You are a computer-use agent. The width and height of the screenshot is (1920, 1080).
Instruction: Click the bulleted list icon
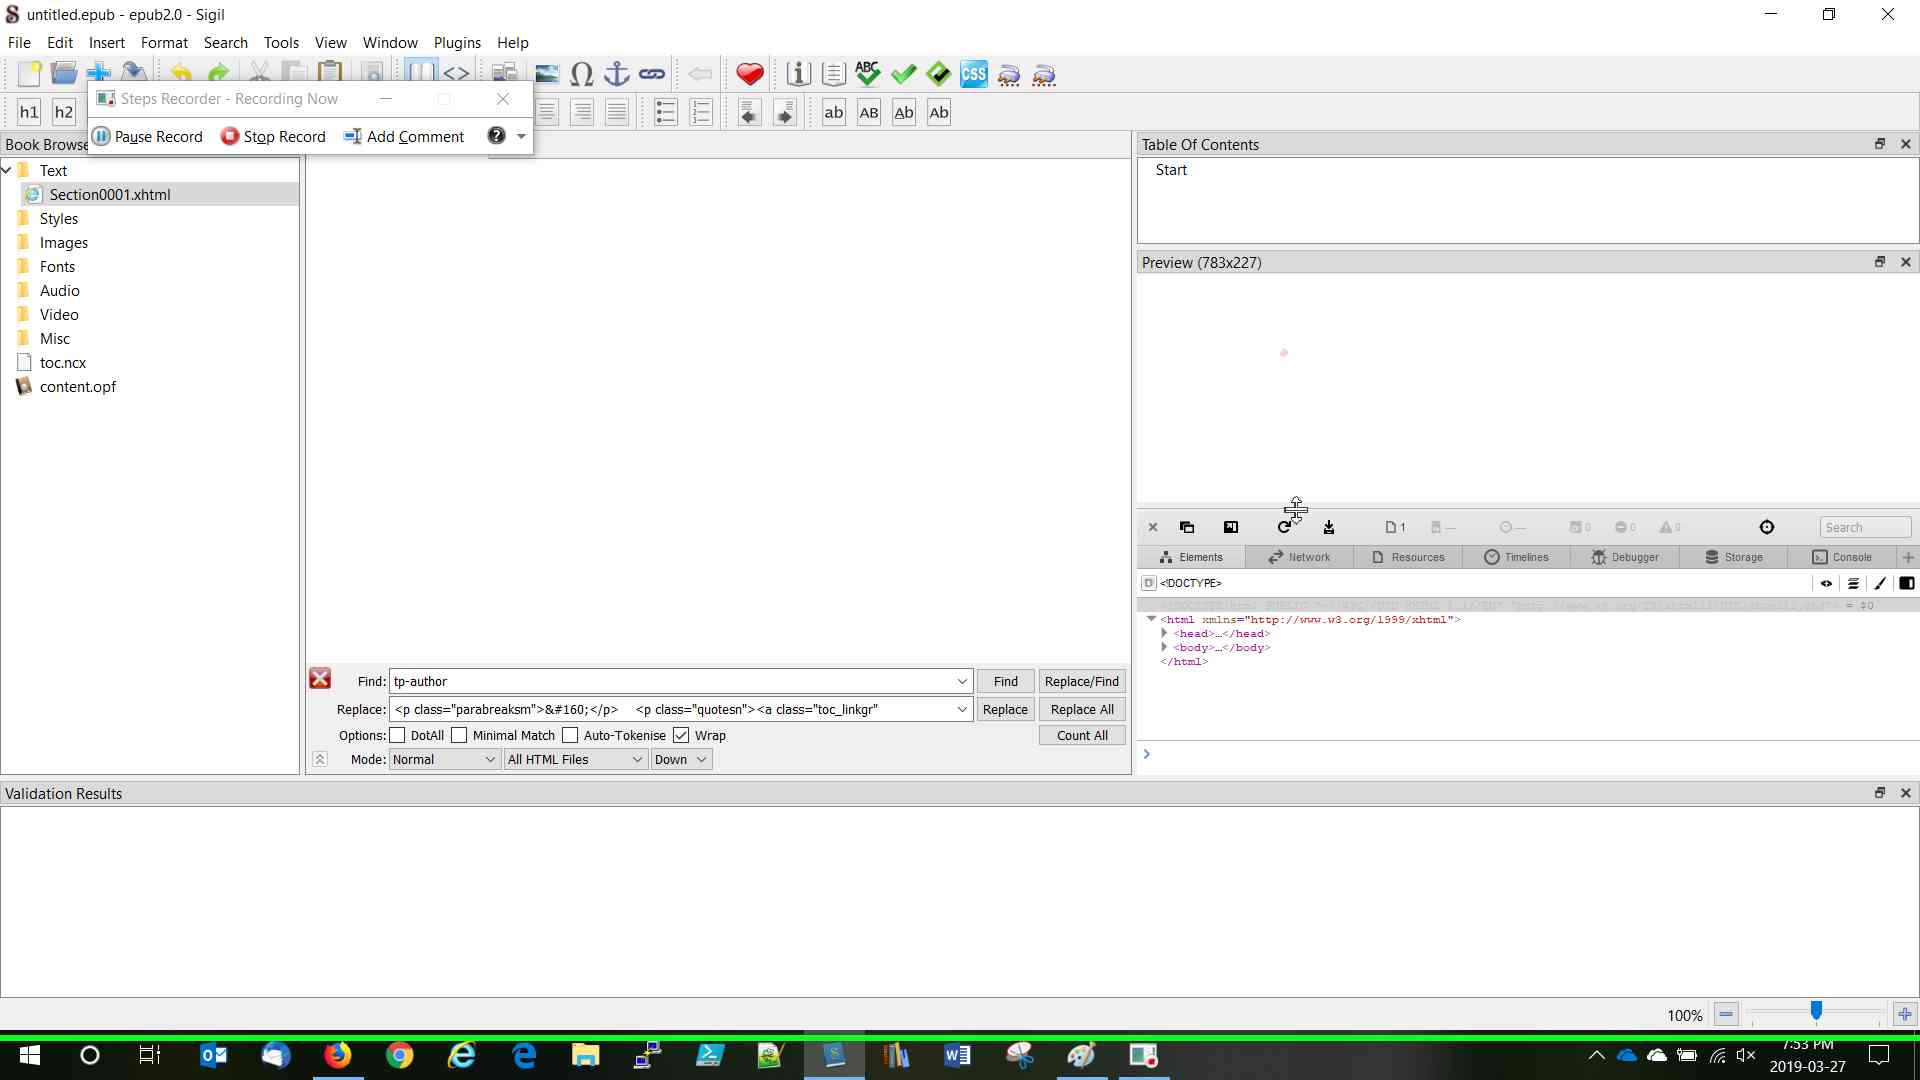point(665,112)
